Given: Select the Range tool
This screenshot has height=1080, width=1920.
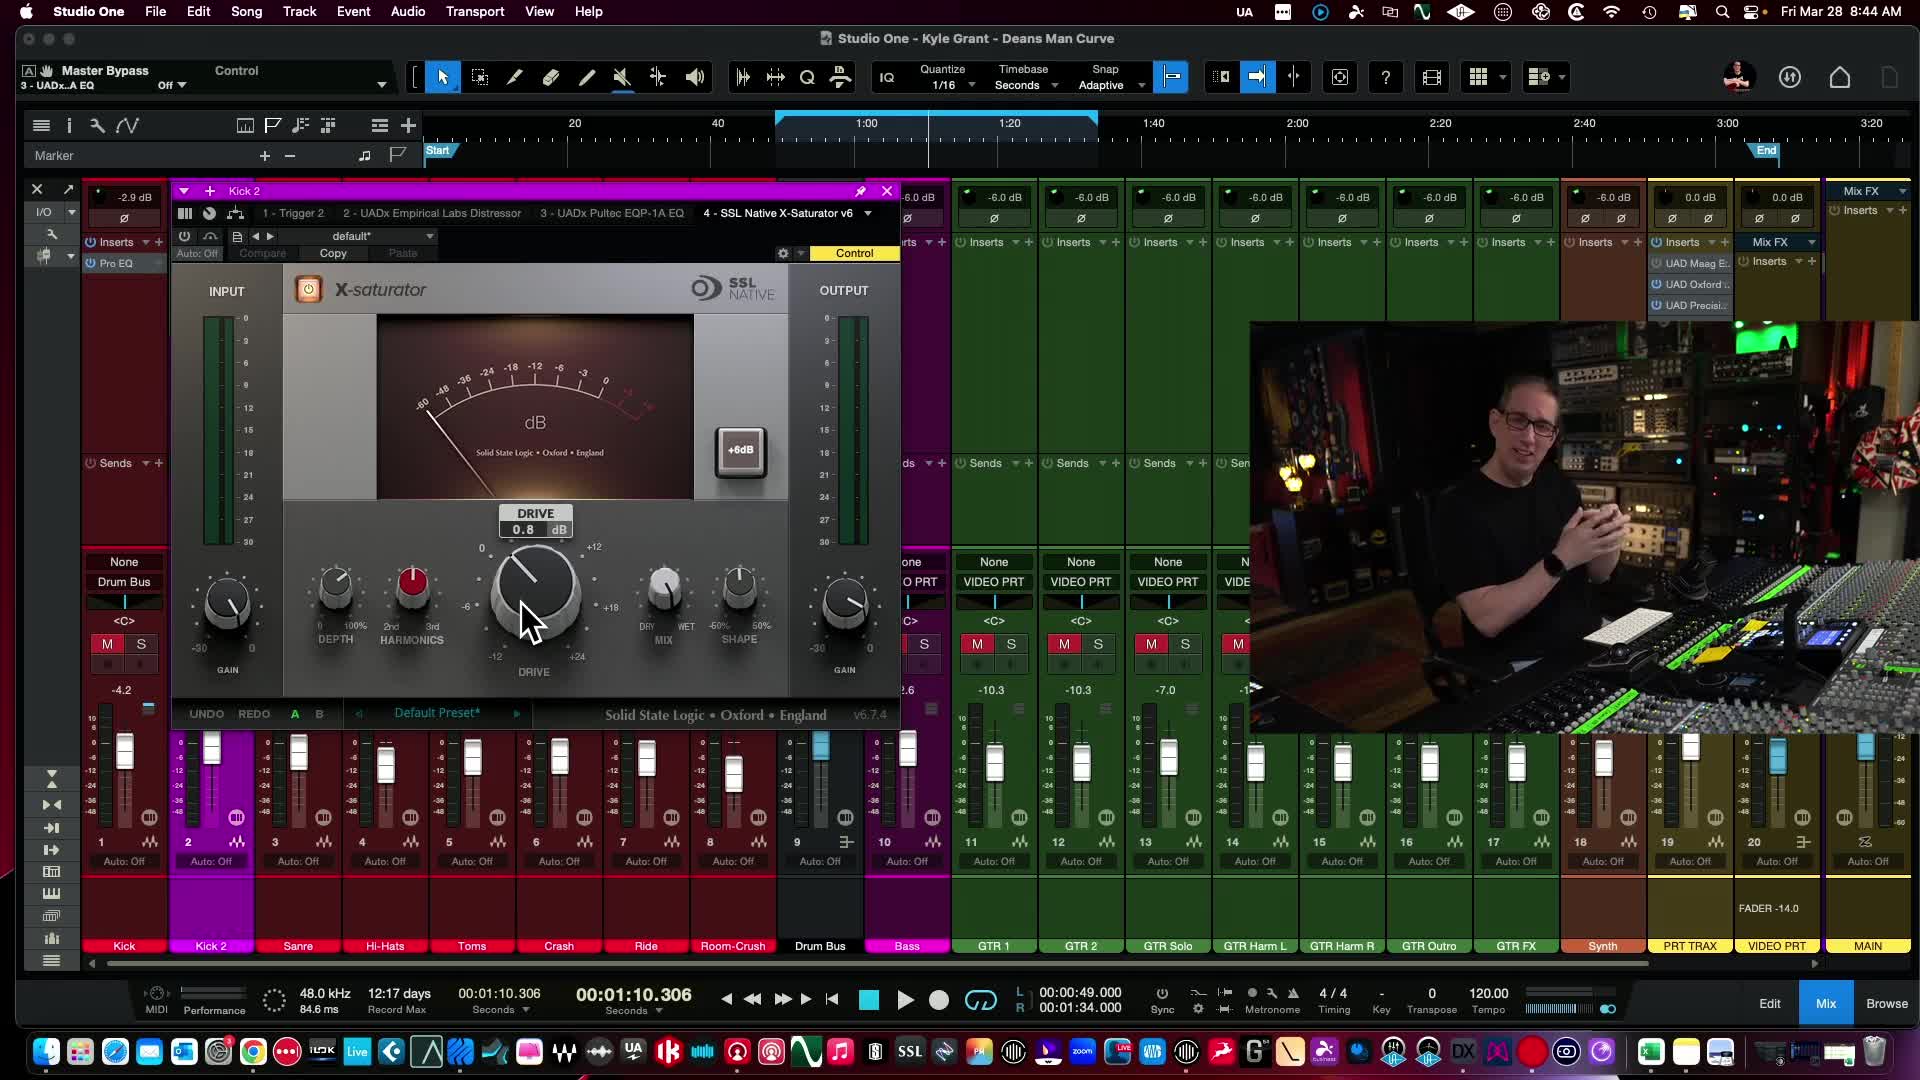Looking at the screenshot, I should (479, 77).
